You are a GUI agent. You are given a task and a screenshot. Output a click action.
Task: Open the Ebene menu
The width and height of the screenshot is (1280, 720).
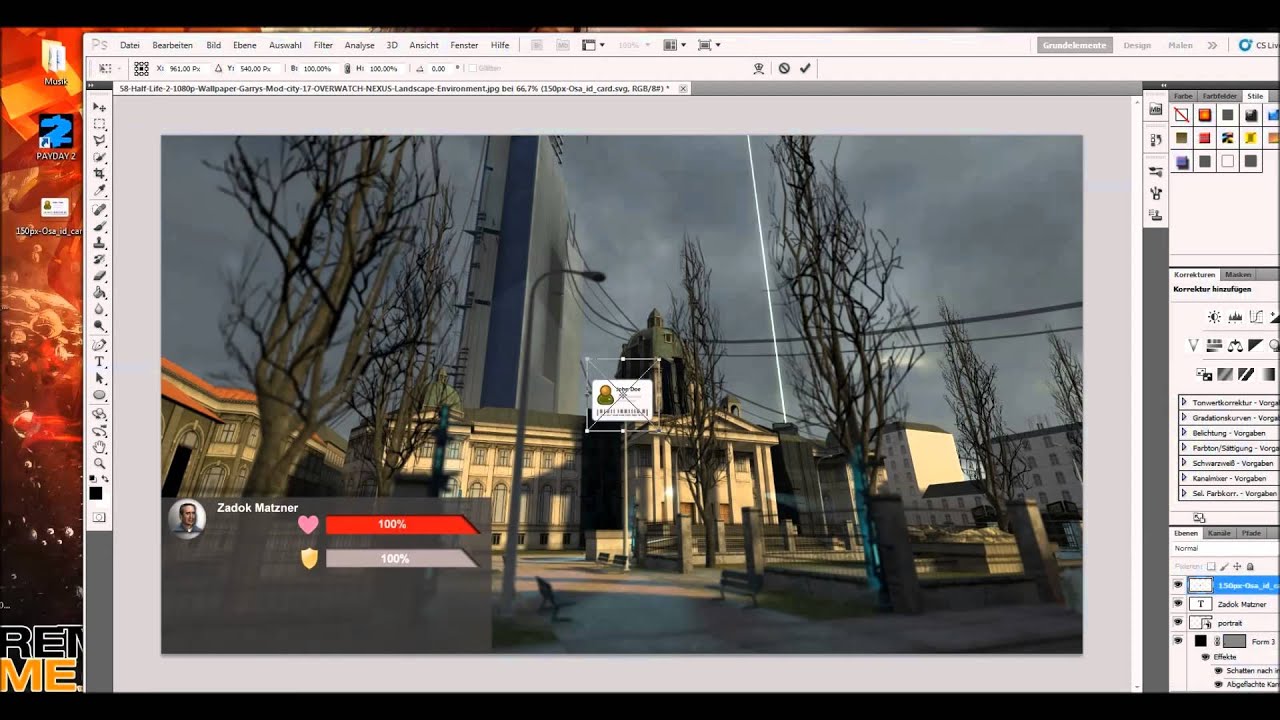(x=244, y=45)
